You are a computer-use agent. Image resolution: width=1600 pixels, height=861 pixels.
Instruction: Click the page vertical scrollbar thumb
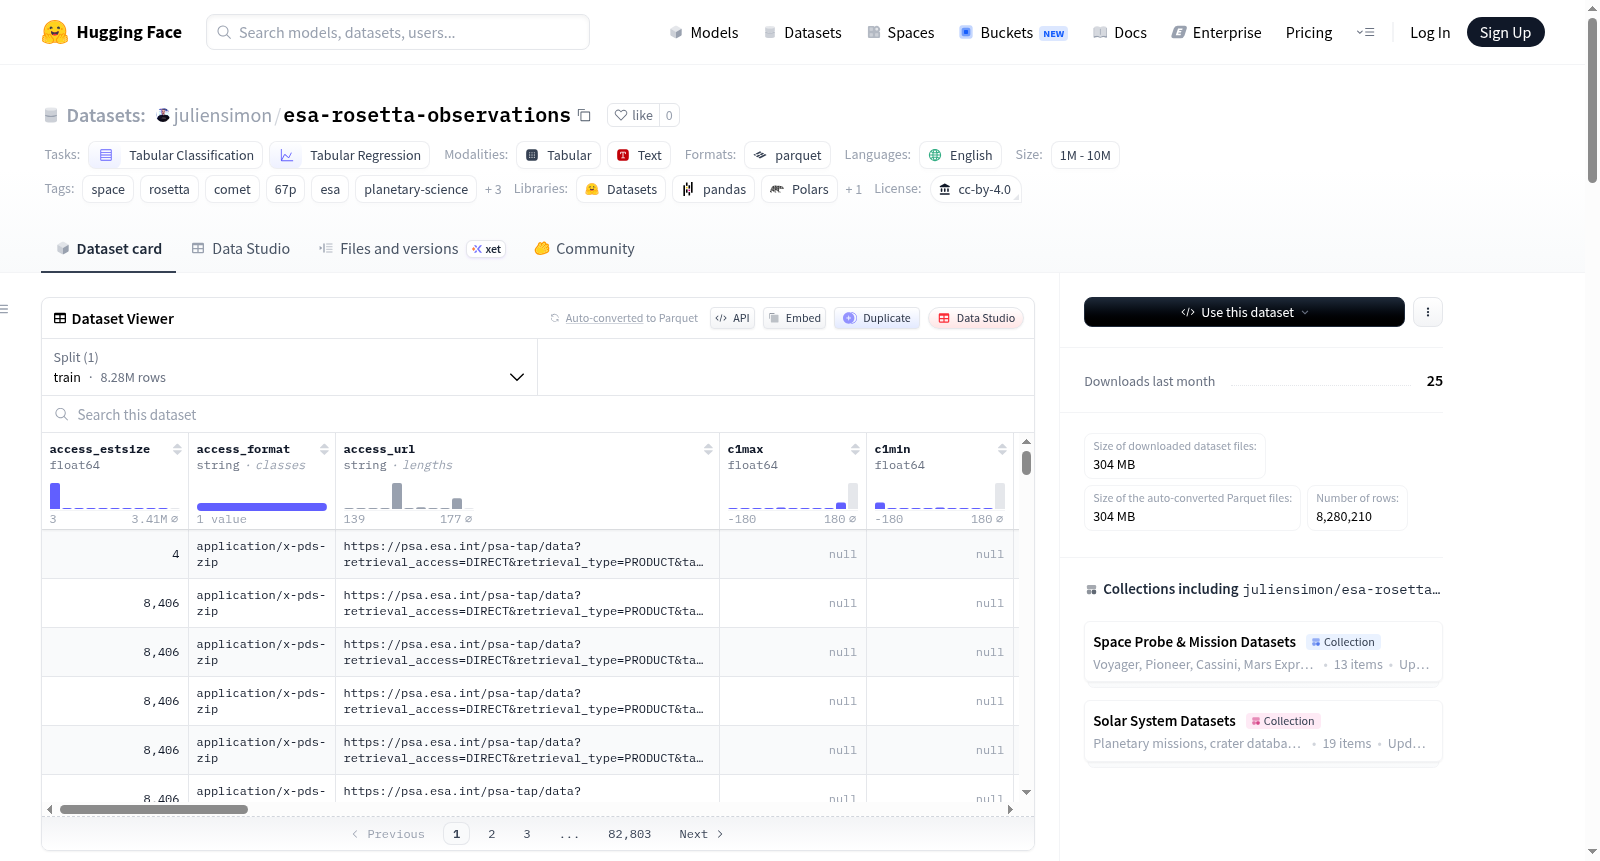(x=1592, y=100)
